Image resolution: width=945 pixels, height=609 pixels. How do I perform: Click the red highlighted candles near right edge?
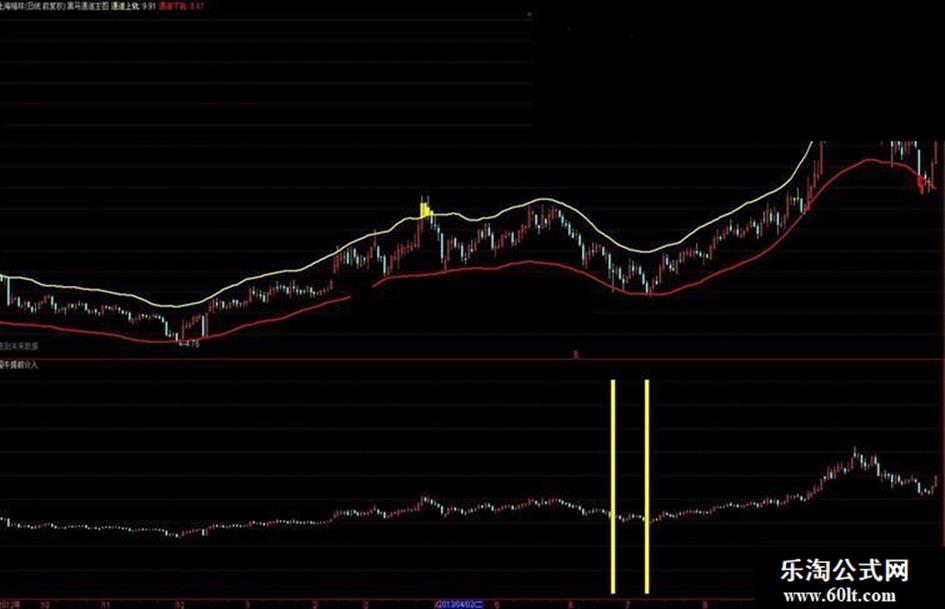[x=921, y=183]
